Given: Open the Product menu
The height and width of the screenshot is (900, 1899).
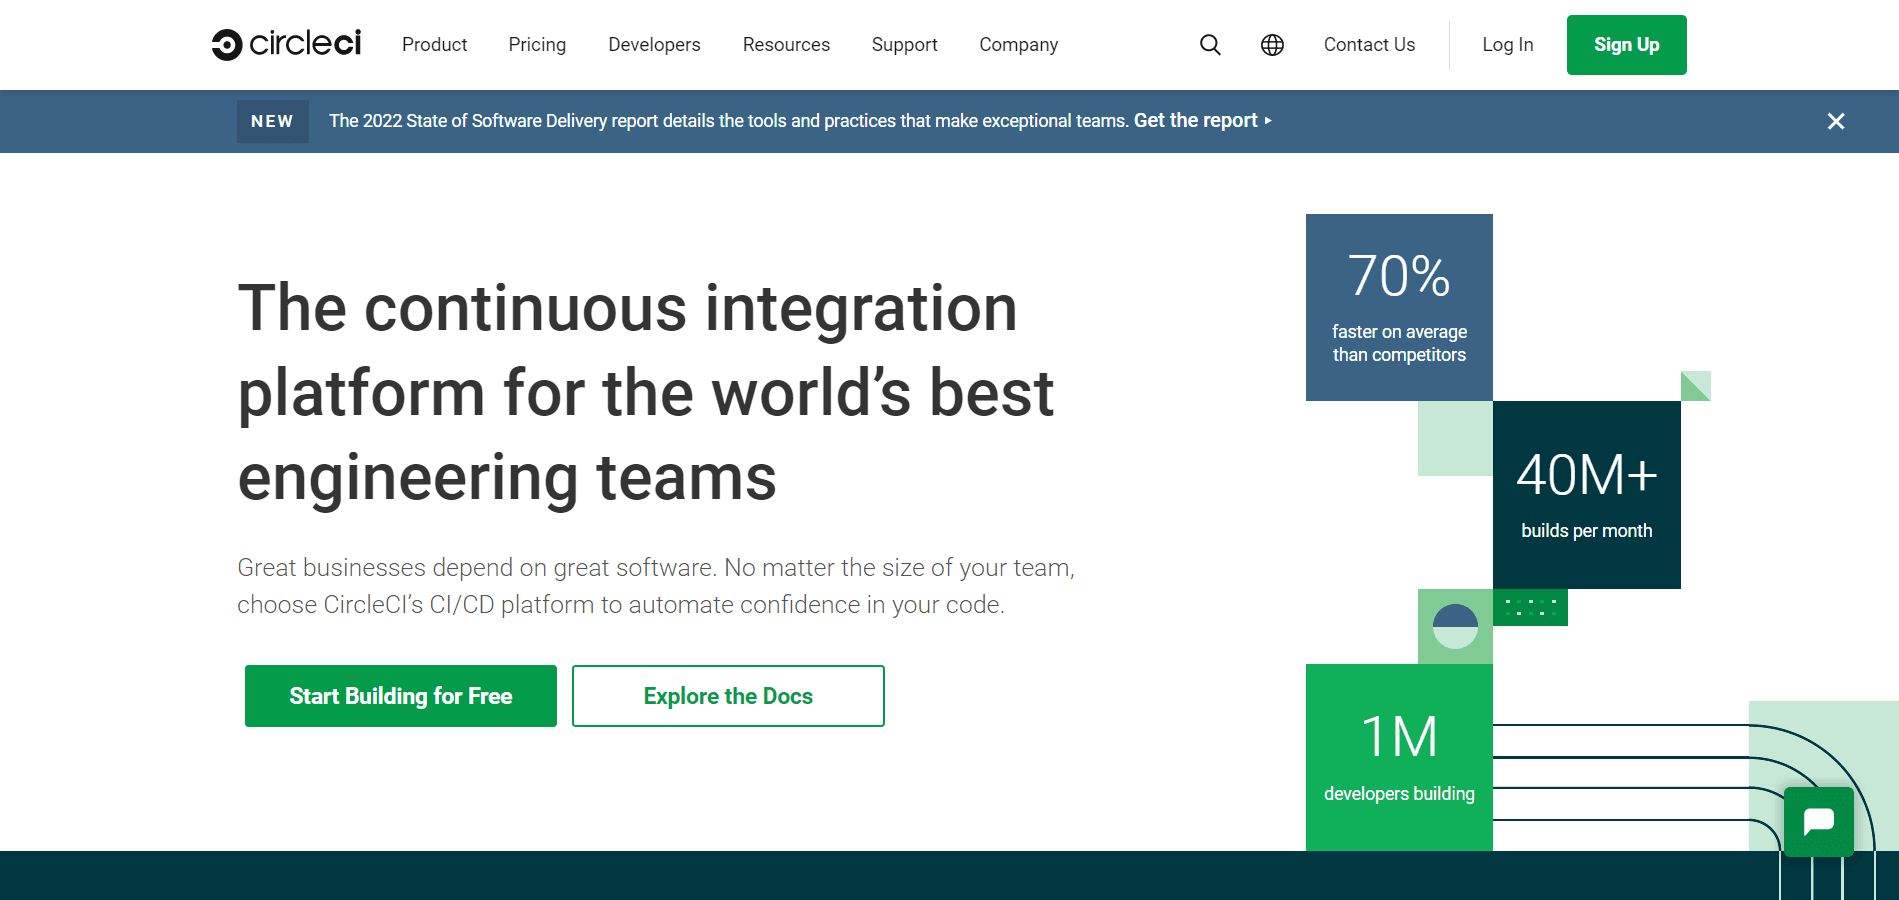Looking at the screenshot, I should point(434,45).
